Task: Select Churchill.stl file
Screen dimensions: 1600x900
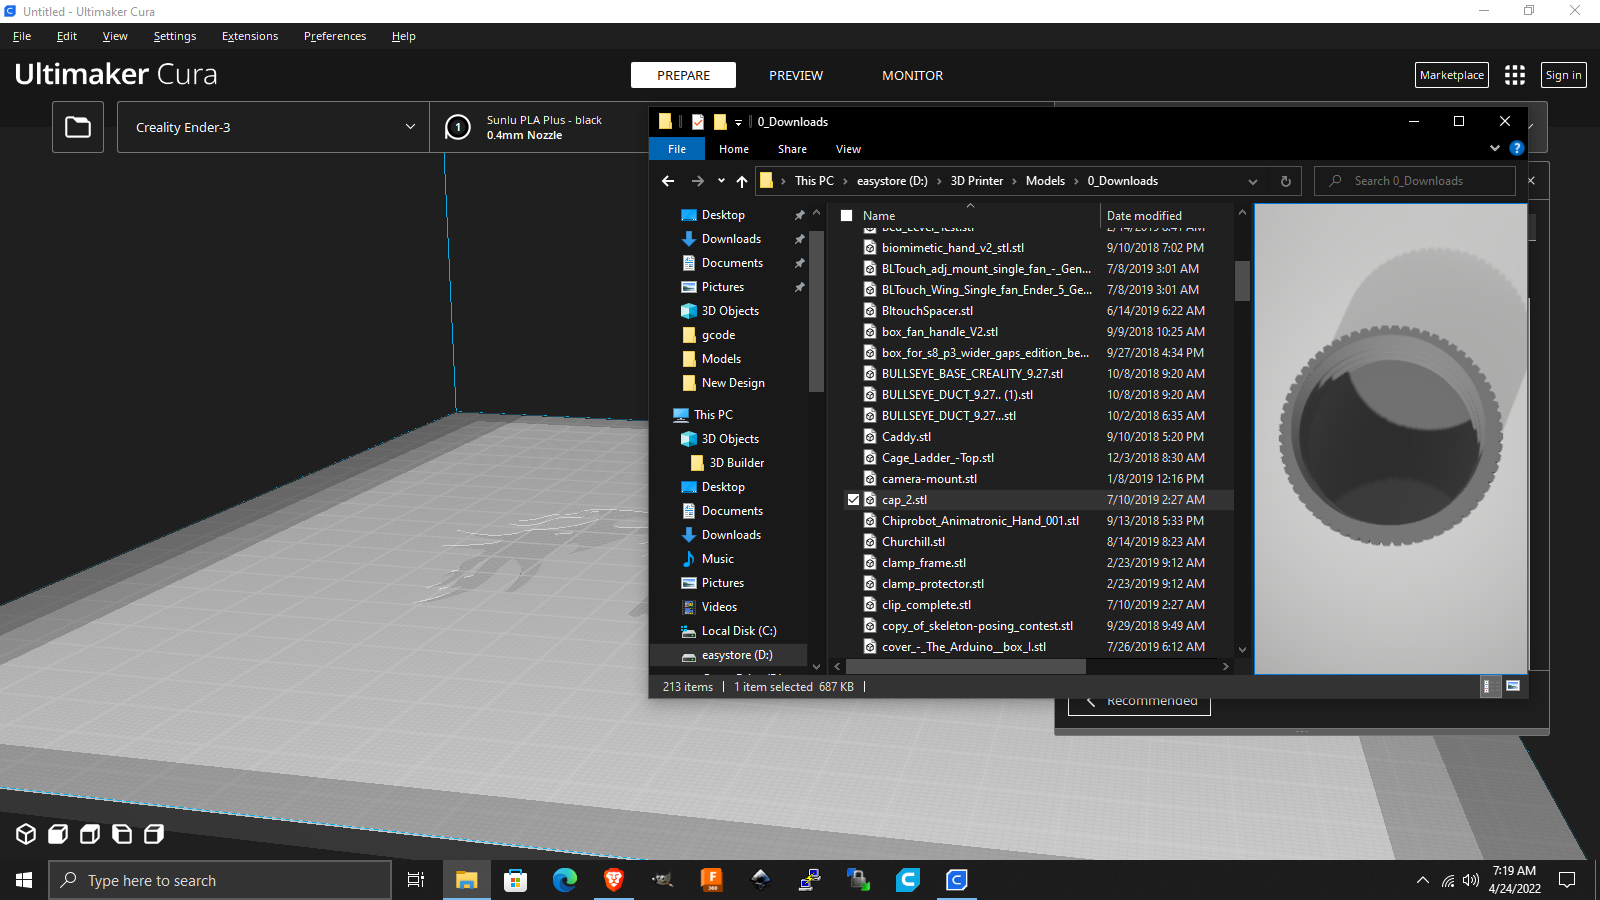Action: [913, 541]
